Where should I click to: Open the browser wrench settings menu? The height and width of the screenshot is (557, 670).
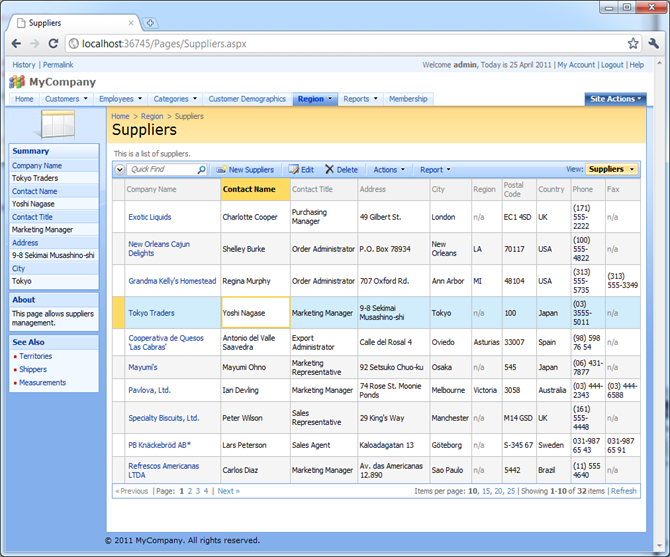tap(653, 44)
